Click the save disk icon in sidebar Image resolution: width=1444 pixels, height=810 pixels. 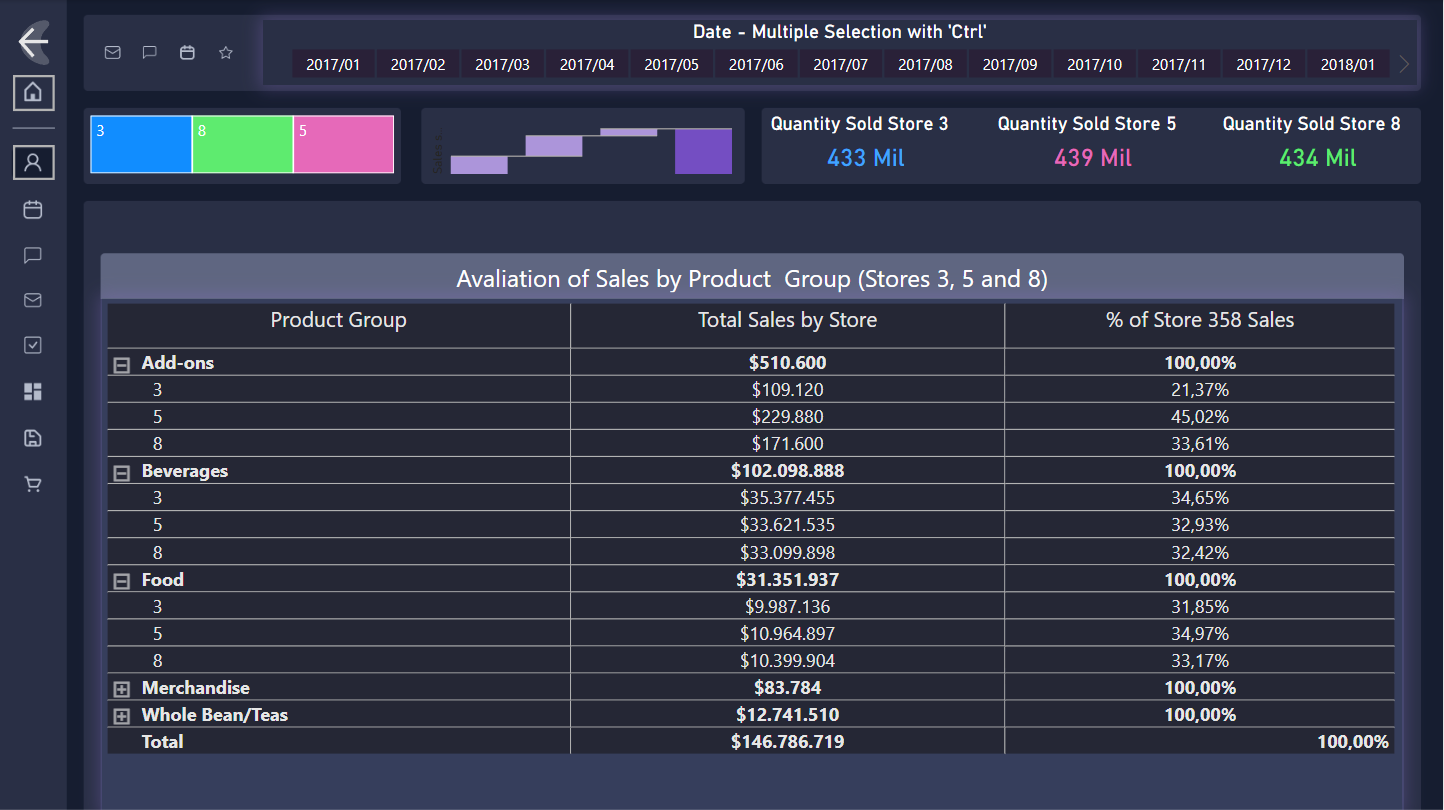click(33, 438)
